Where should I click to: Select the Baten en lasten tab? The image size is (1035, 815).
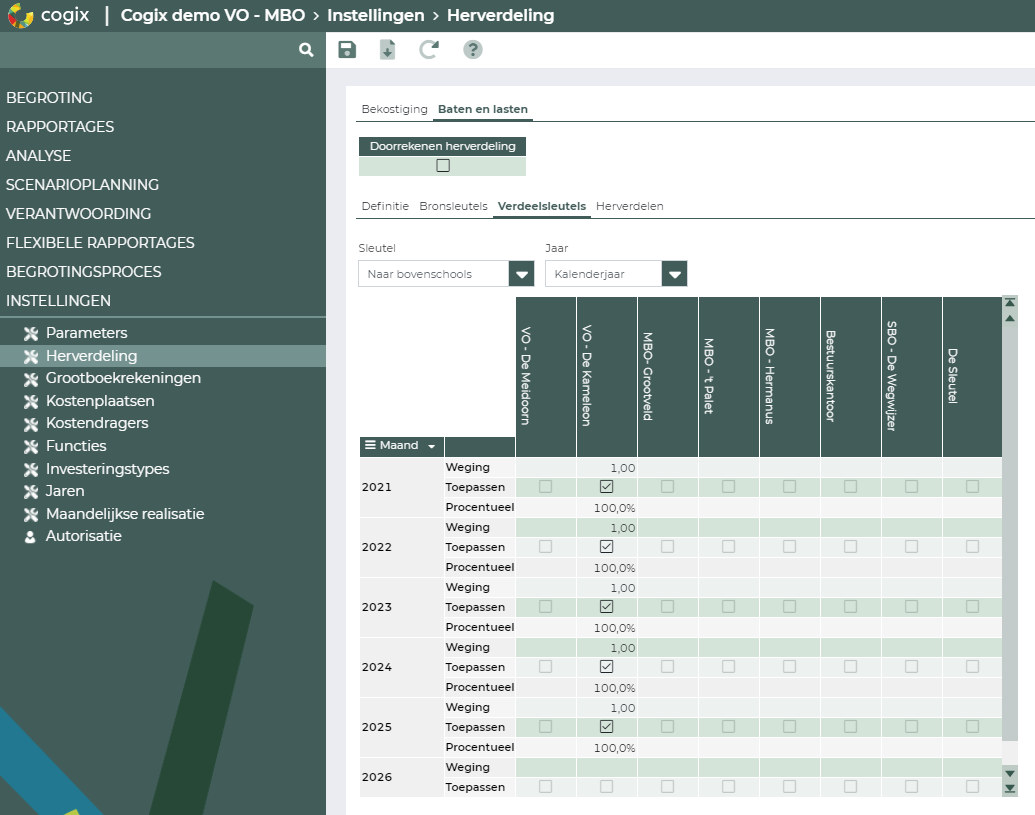coord(483,109)
